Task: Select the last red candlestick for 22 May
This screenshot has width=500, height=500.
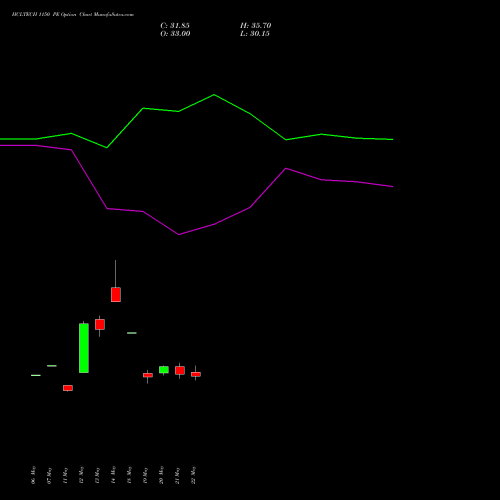Action: [196, 374]
